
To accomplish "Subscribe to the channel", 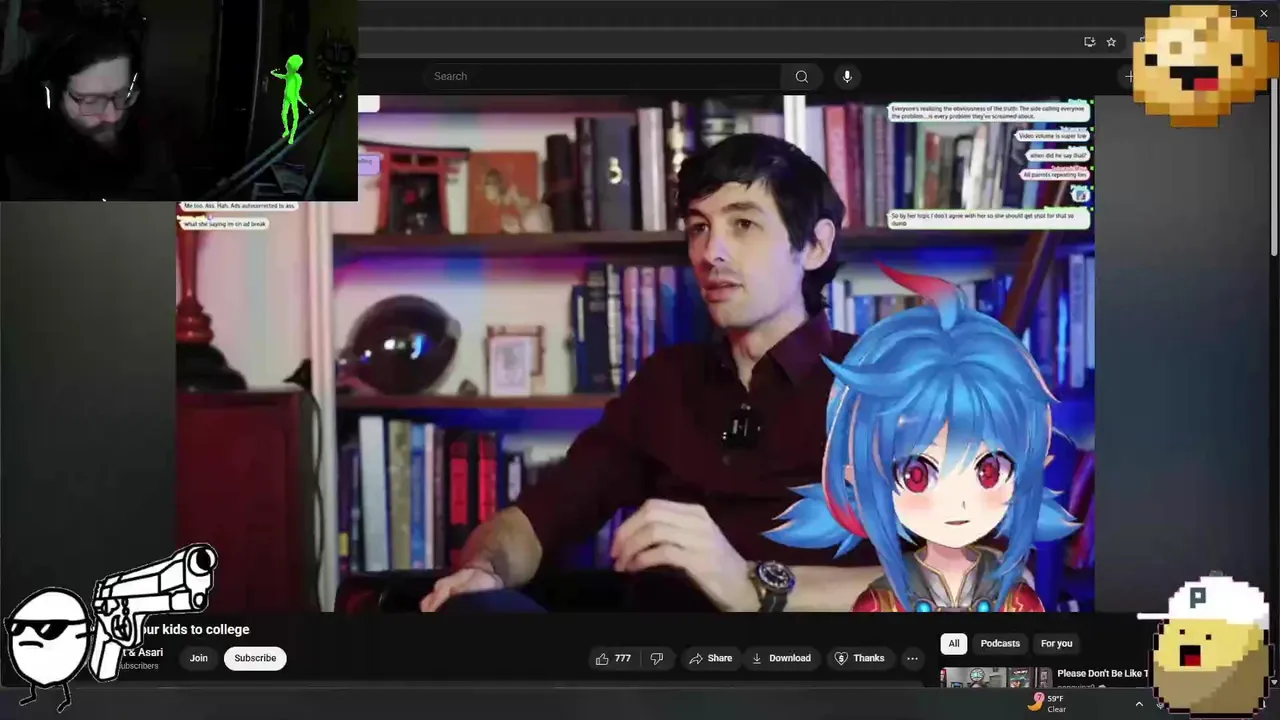I will 255,658.
